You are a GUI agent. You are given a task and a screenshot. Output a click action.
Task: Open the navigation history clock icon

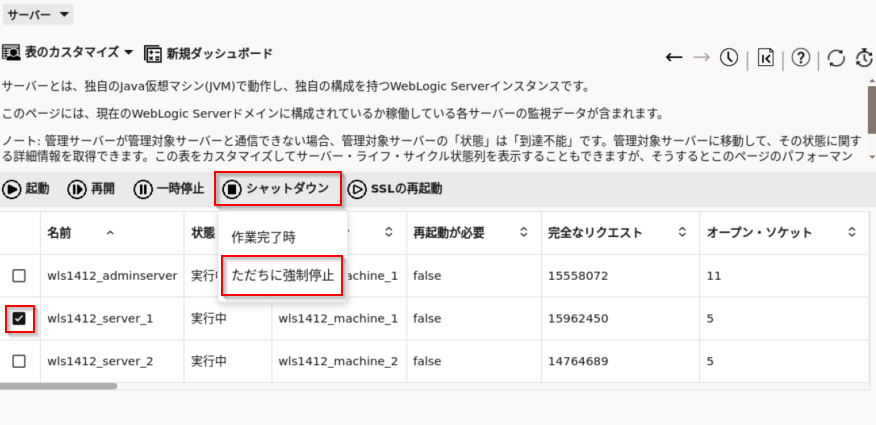pos(729,58)
